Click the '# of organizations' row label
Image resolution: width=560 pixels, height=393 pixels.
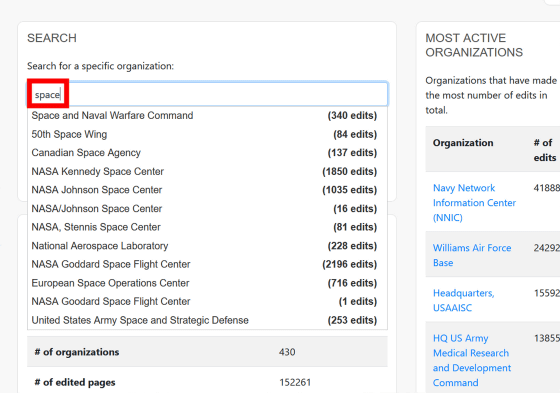pyautogui.click(x=77, y=352)
